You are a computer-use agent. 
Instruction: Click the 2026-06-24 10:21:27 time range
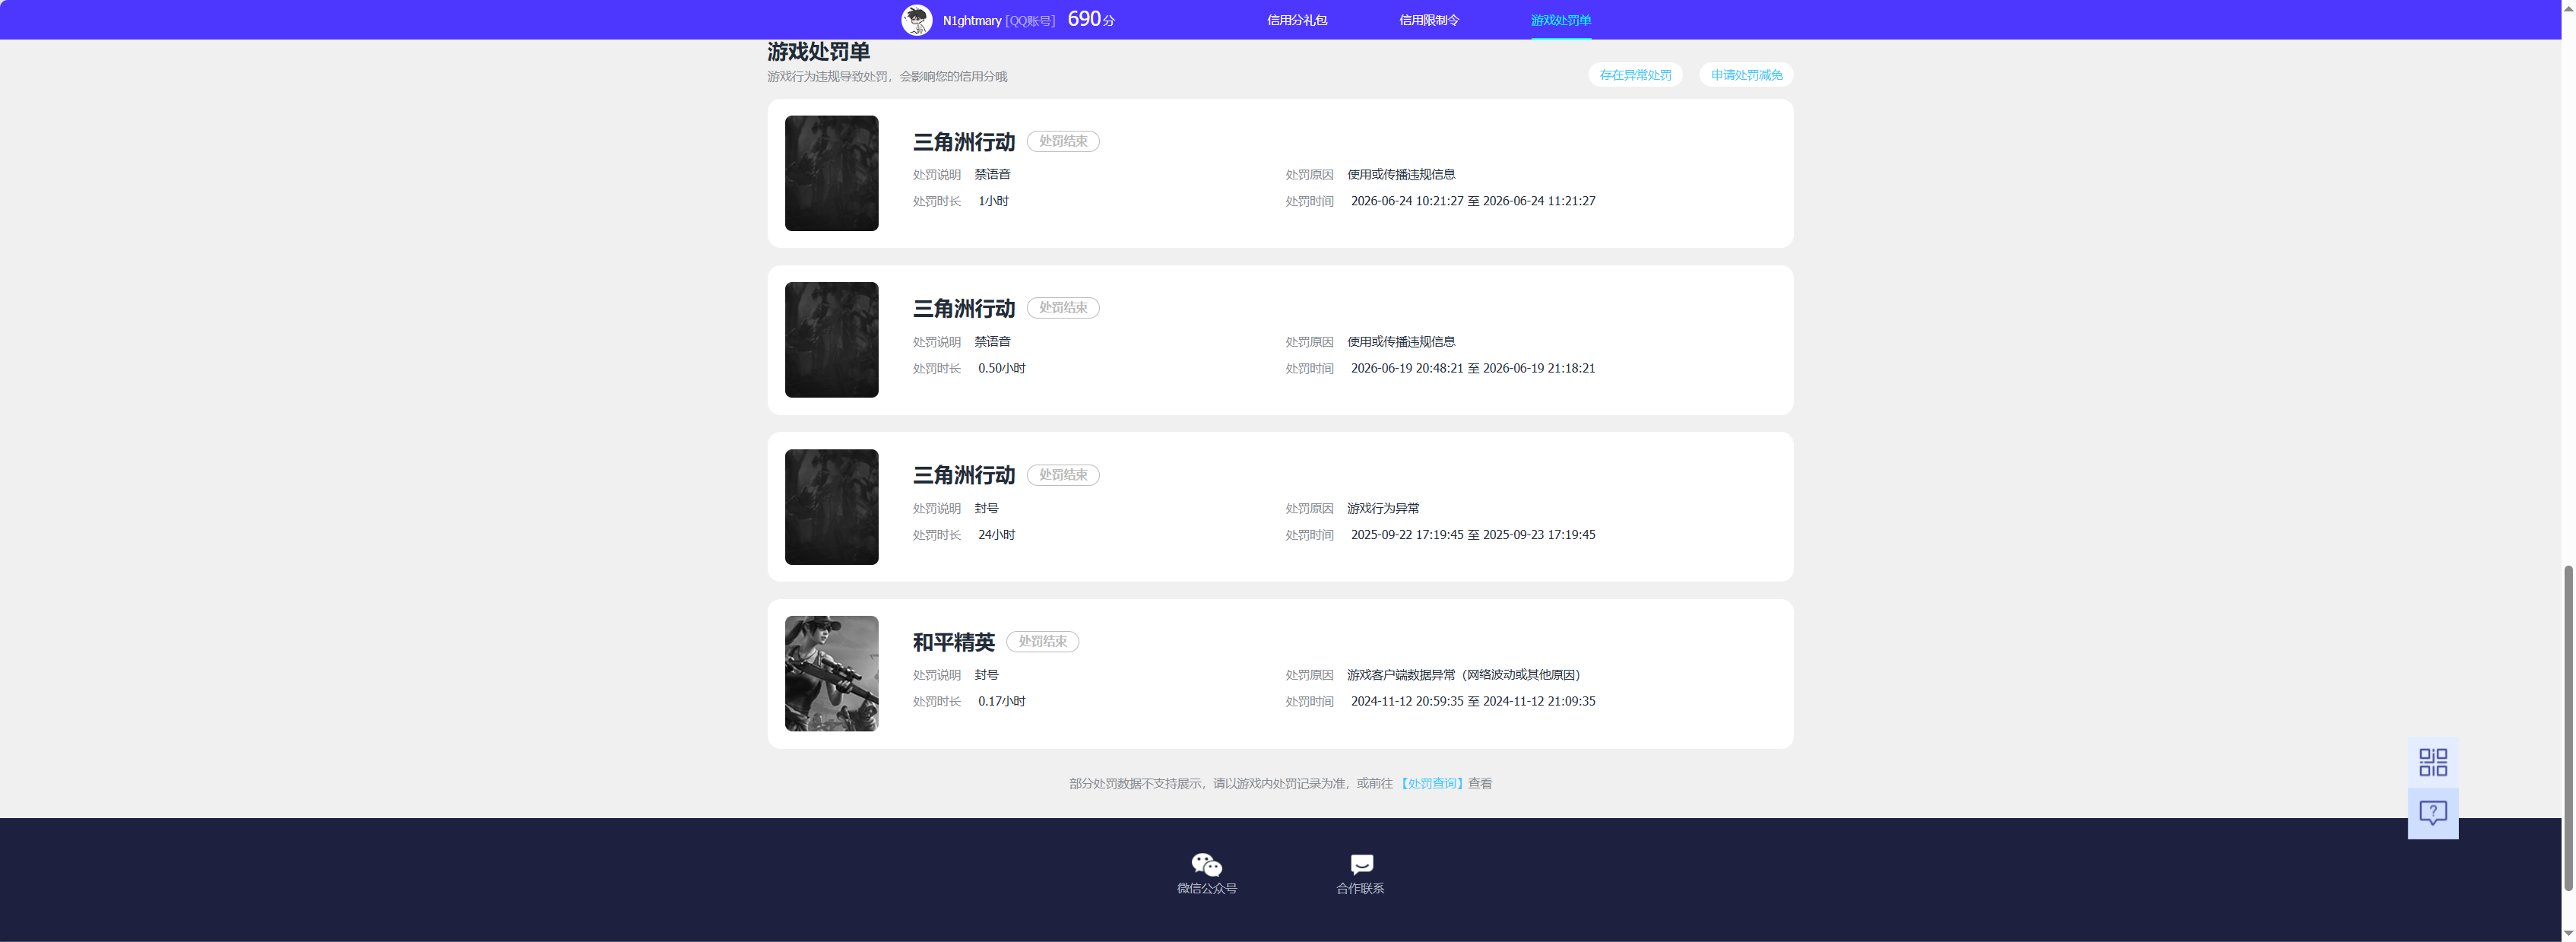click(1472, 201)
